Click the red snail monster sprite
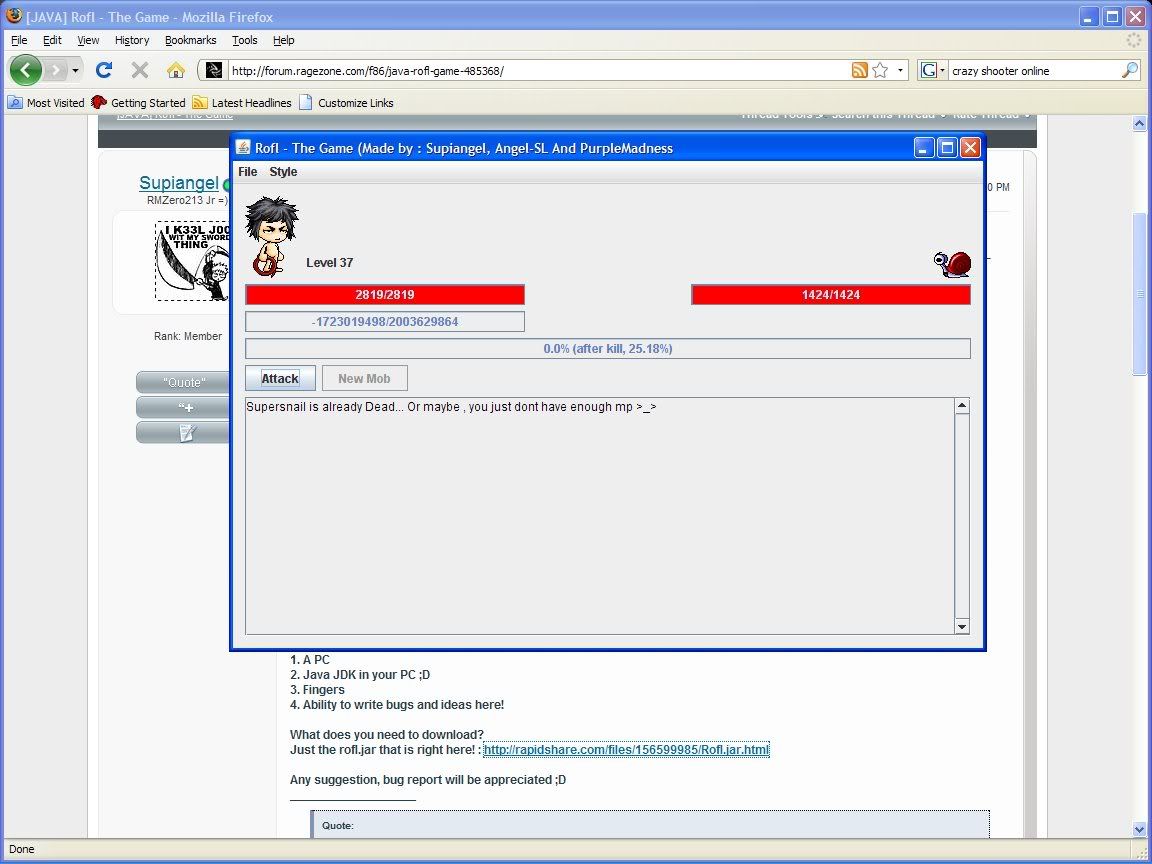The image size is (1152, 864). [x=954, y=264]
